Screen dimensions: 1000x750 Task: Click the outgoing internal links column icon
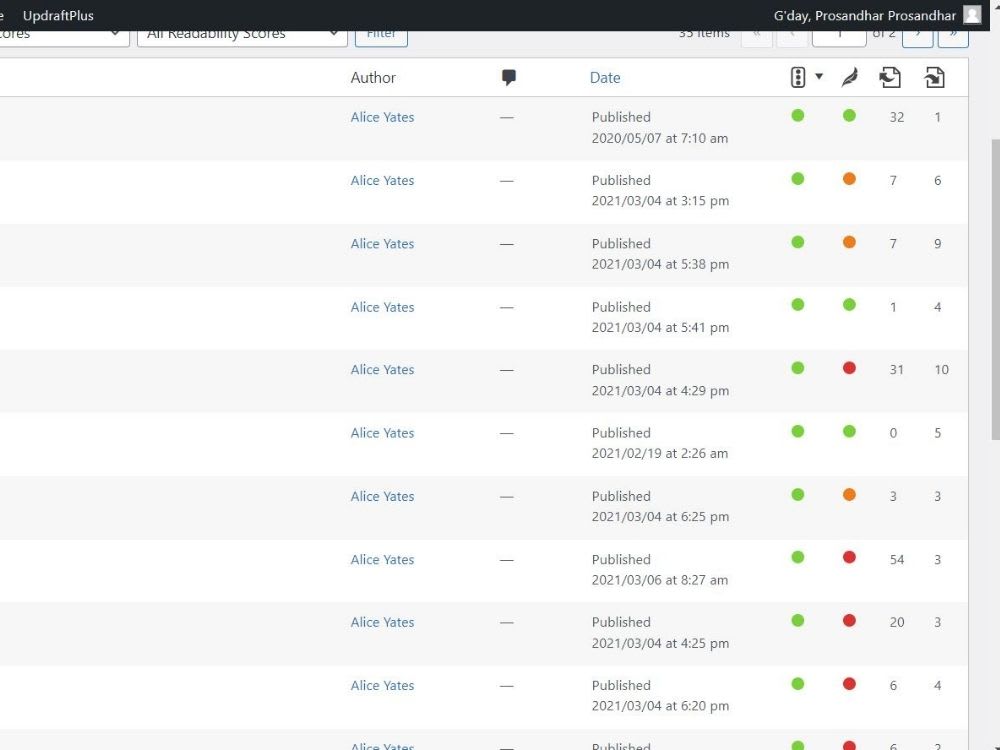[890, 77]
